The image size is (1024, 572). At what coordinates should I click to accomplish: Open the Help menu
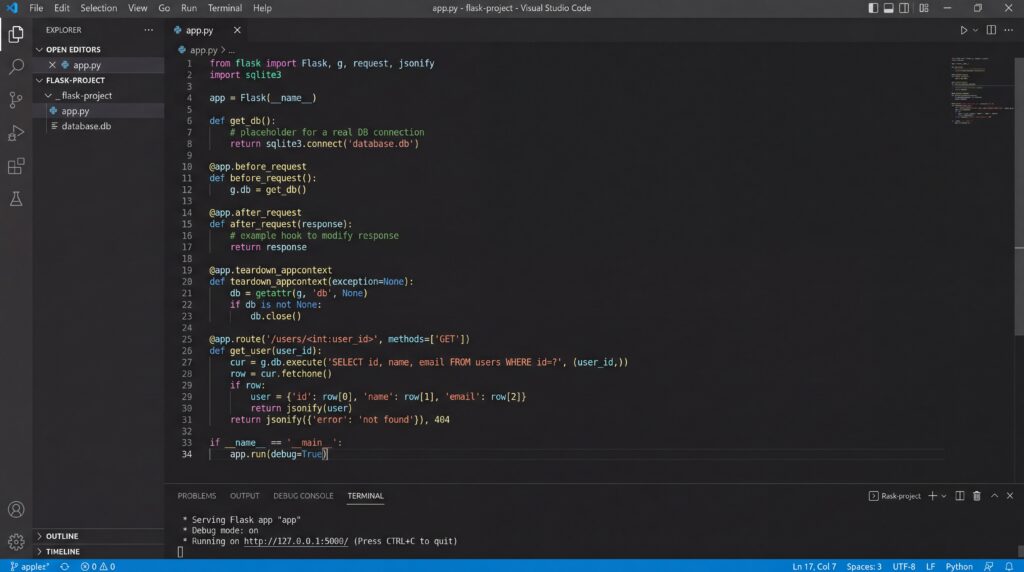(x=262, y=8)
